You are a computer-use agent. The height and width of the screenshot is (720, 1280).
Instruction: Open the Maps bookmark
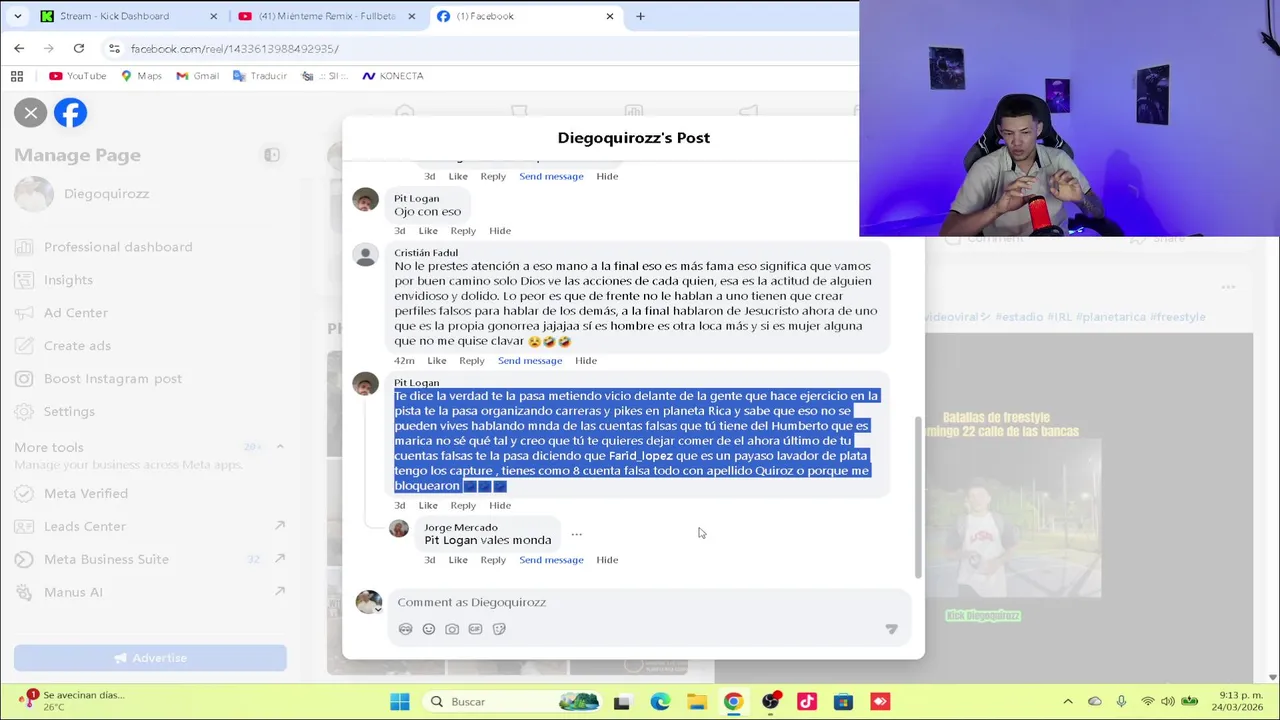tap(141, 76)
